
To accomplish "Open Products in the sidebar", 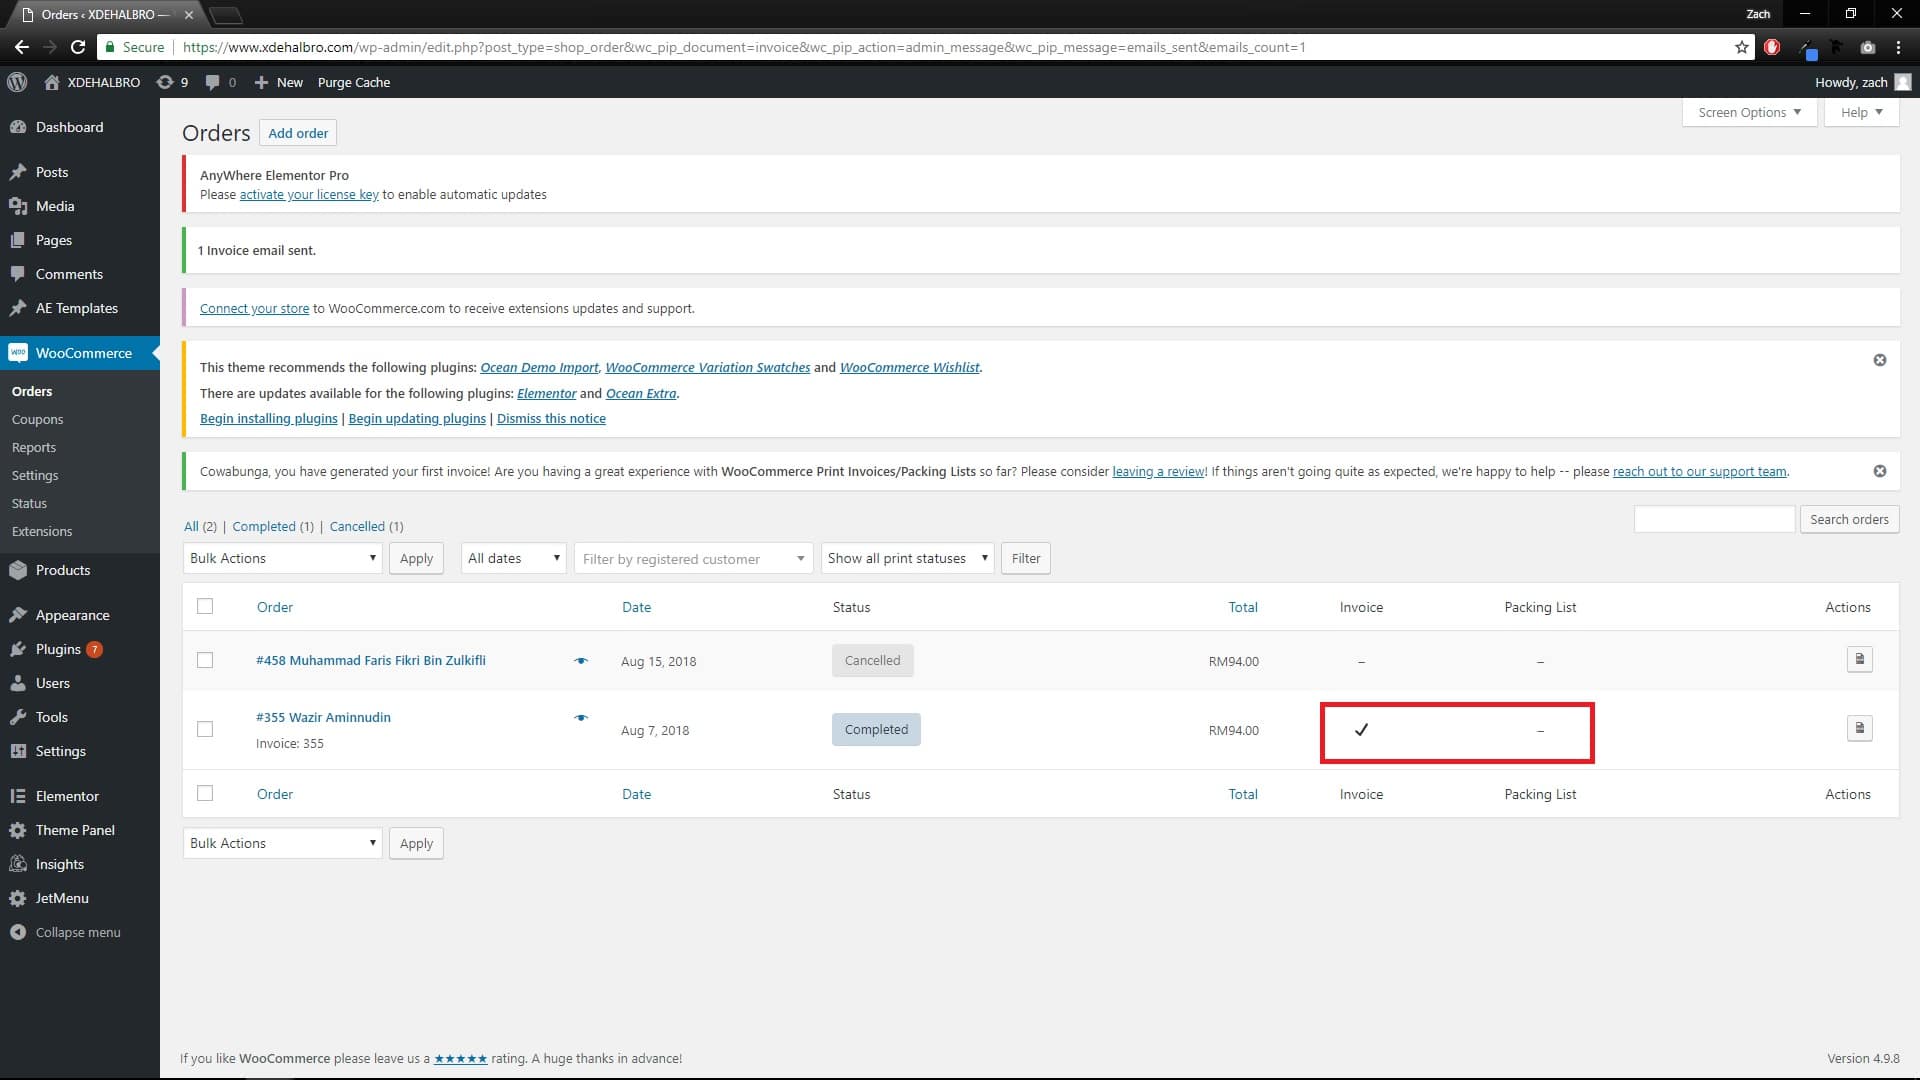I will (x=80, y=570).
